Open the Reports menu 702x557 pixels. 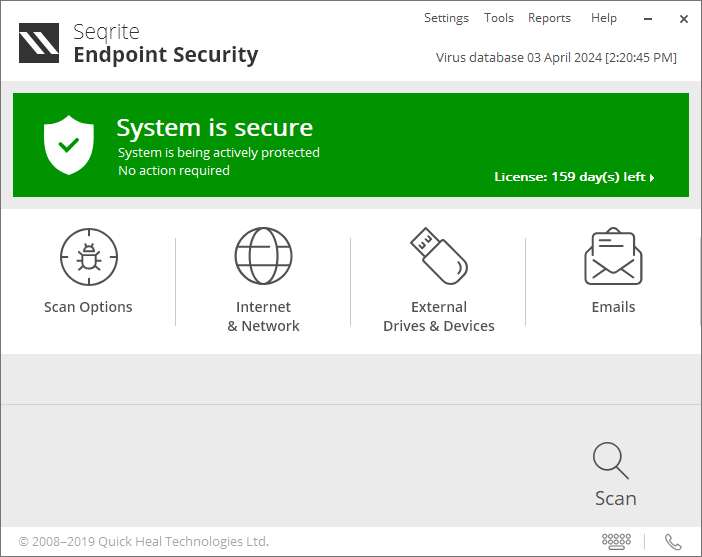tap(549, 18)
